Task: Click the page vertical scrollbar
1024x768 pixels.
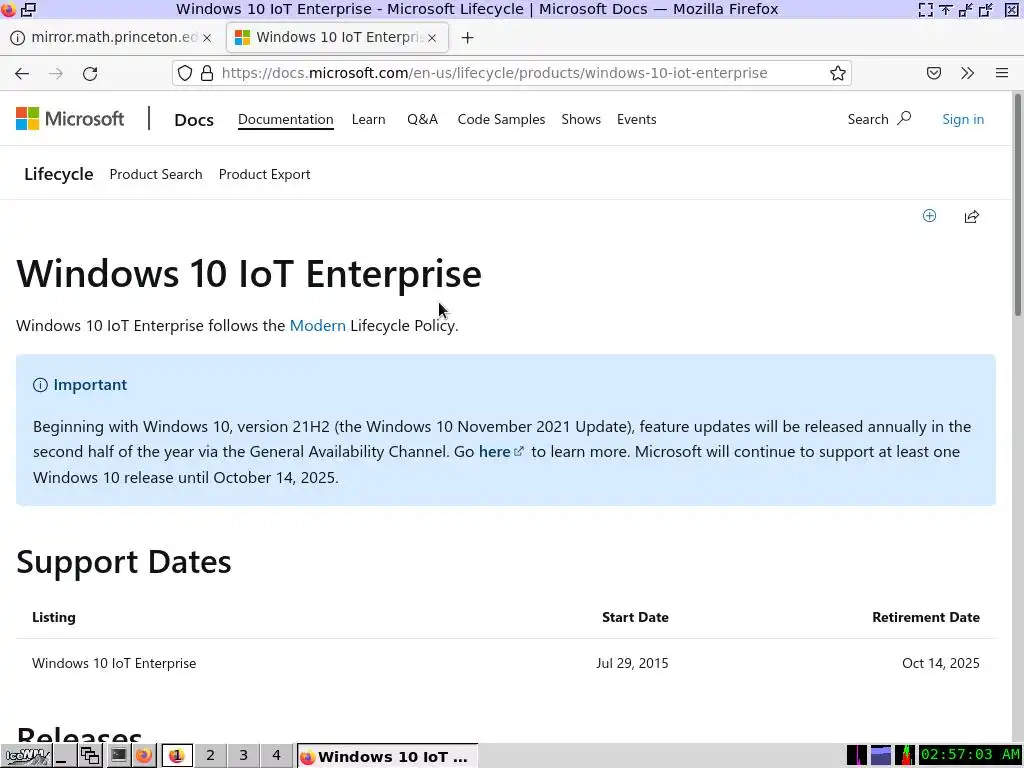Action: tap(1017, 417)
